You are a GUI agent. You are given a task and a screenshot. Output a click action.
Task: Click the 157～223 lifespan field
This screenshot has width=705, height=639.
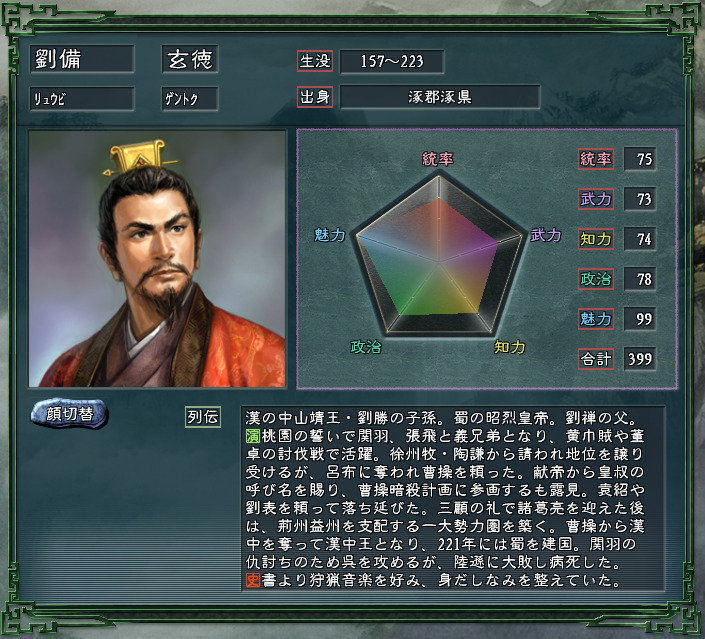392,61
